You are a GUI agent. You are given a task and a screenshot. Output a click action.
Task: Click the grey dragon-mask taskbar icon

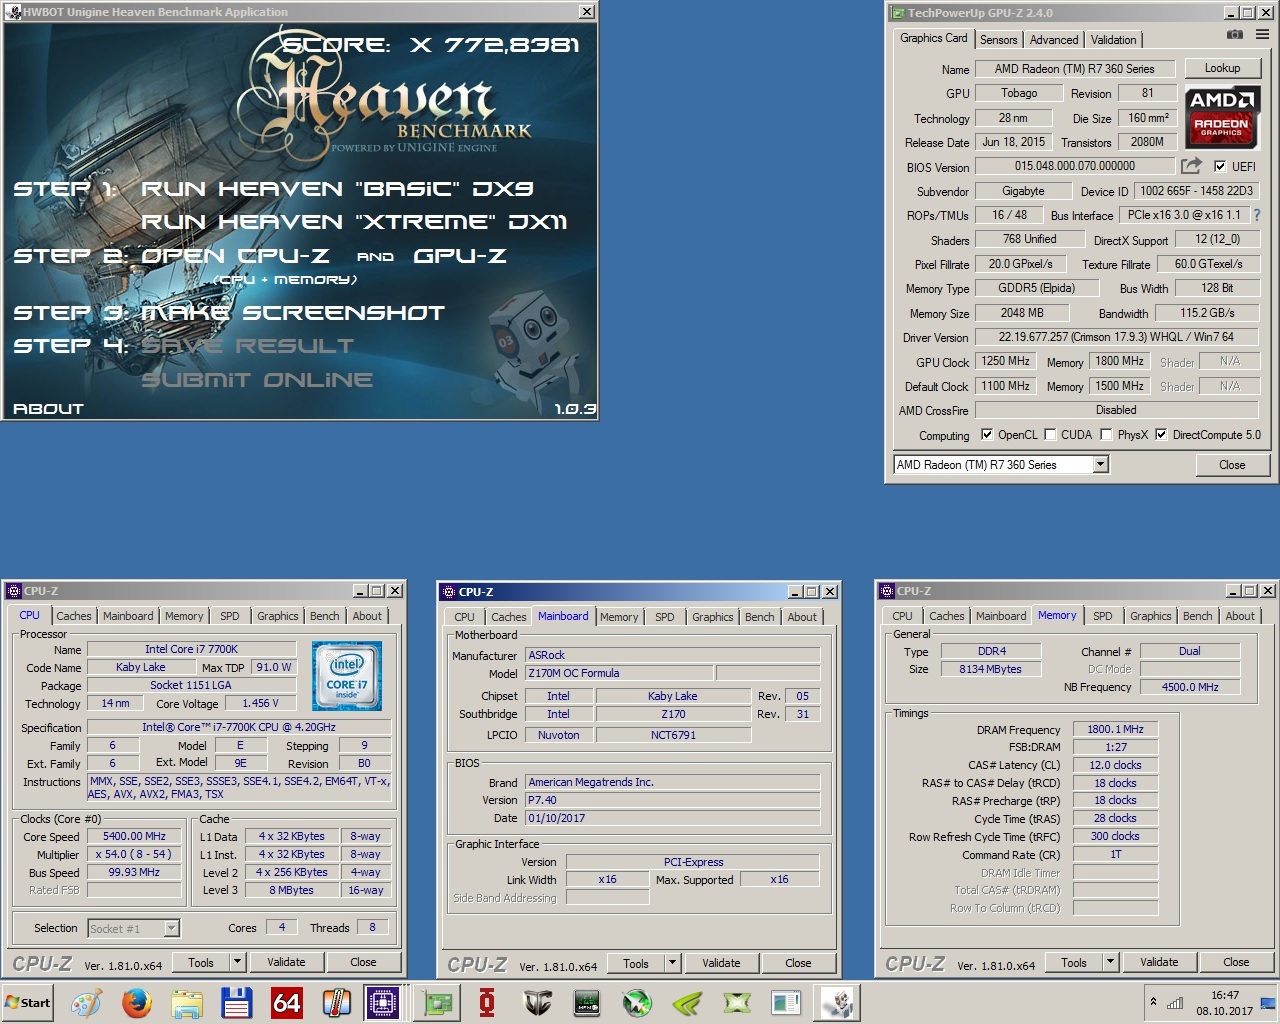click(x=537, y=1002)
